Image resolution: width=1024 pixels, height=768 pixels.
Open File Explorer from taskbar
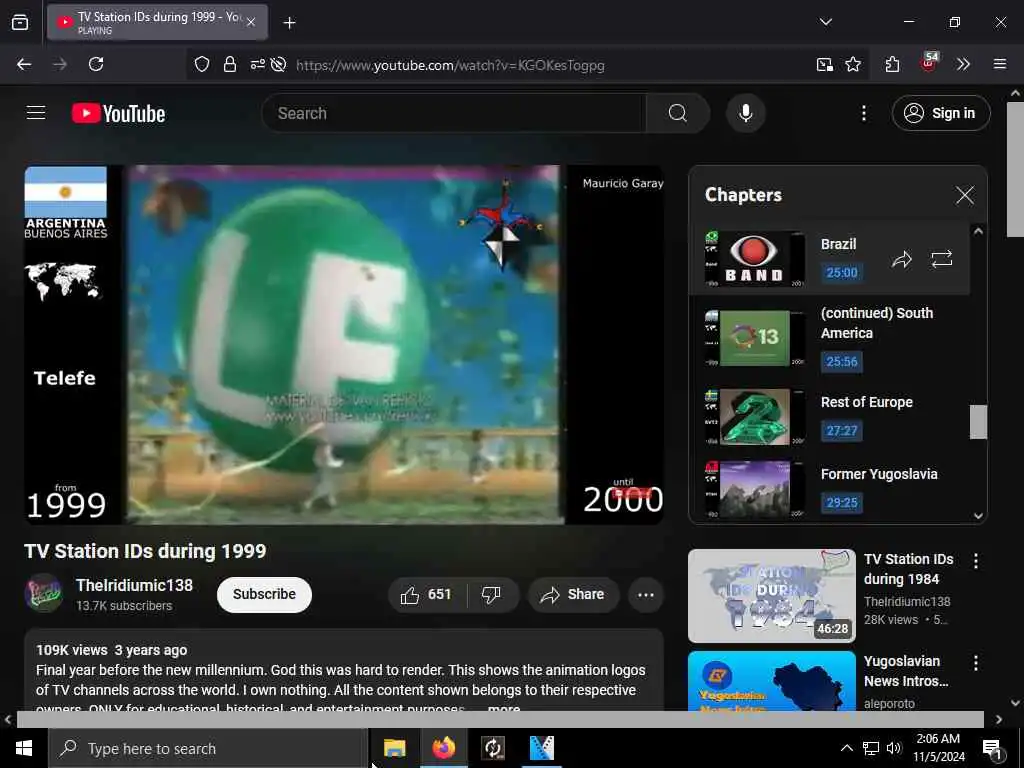coord(394,748)
